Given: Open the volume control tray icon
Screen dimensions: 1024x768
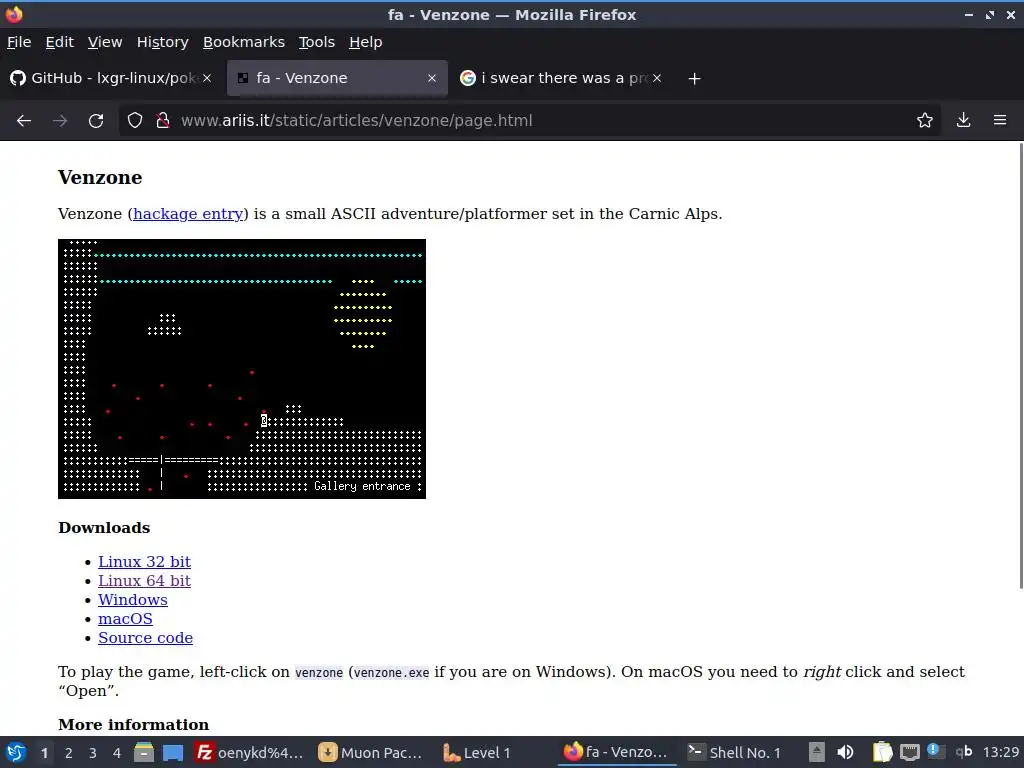Looking at the screenshot, I should click(845, 752).
